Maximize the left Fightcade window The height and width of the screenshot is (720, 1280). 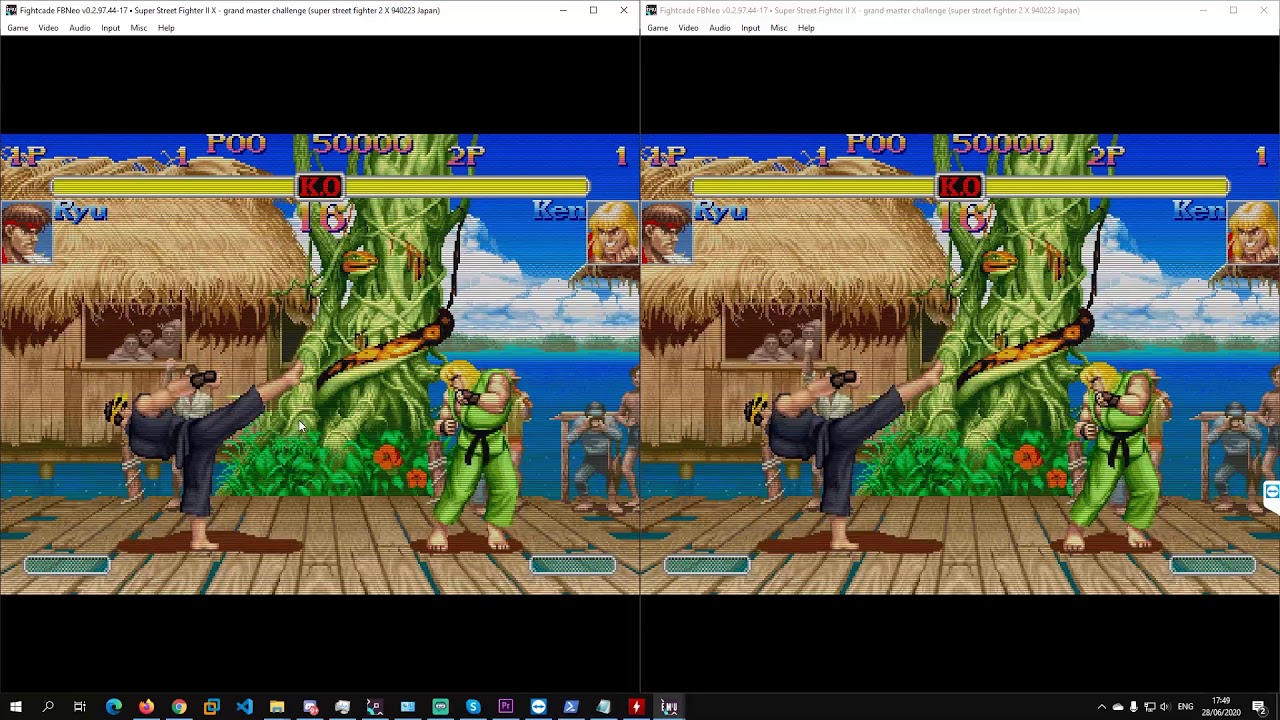[x=593, y=10]
